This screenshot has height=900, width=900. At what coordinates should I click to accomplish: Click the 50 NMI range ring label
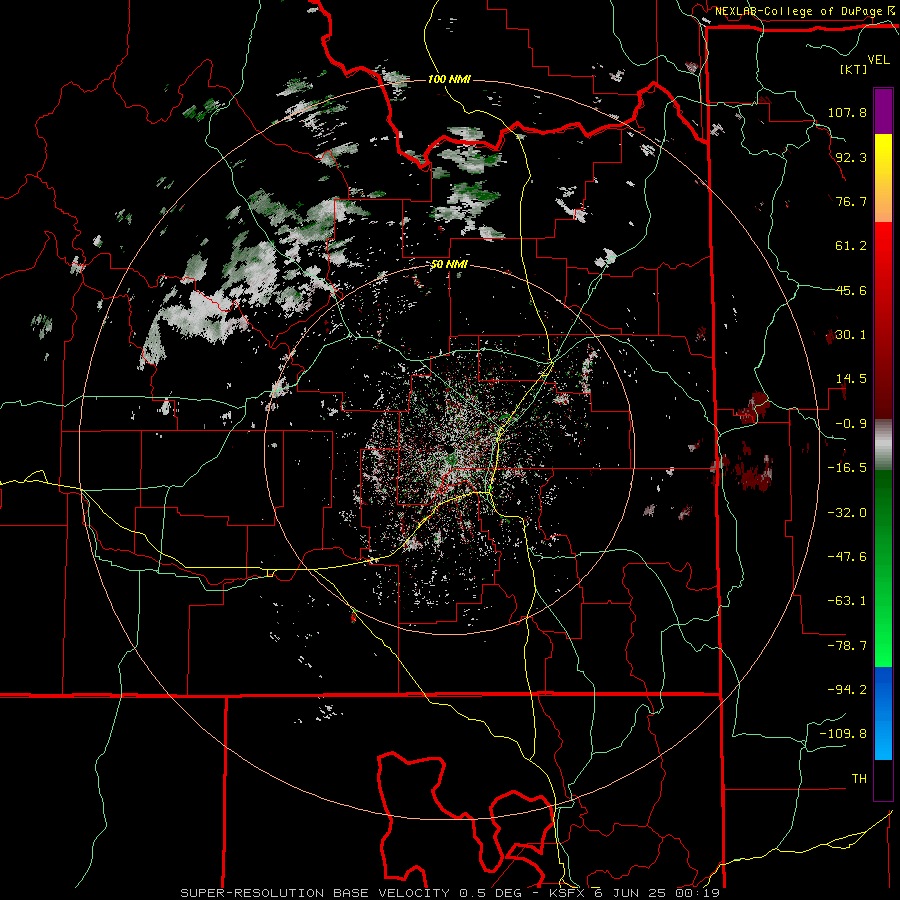point(449,265)
